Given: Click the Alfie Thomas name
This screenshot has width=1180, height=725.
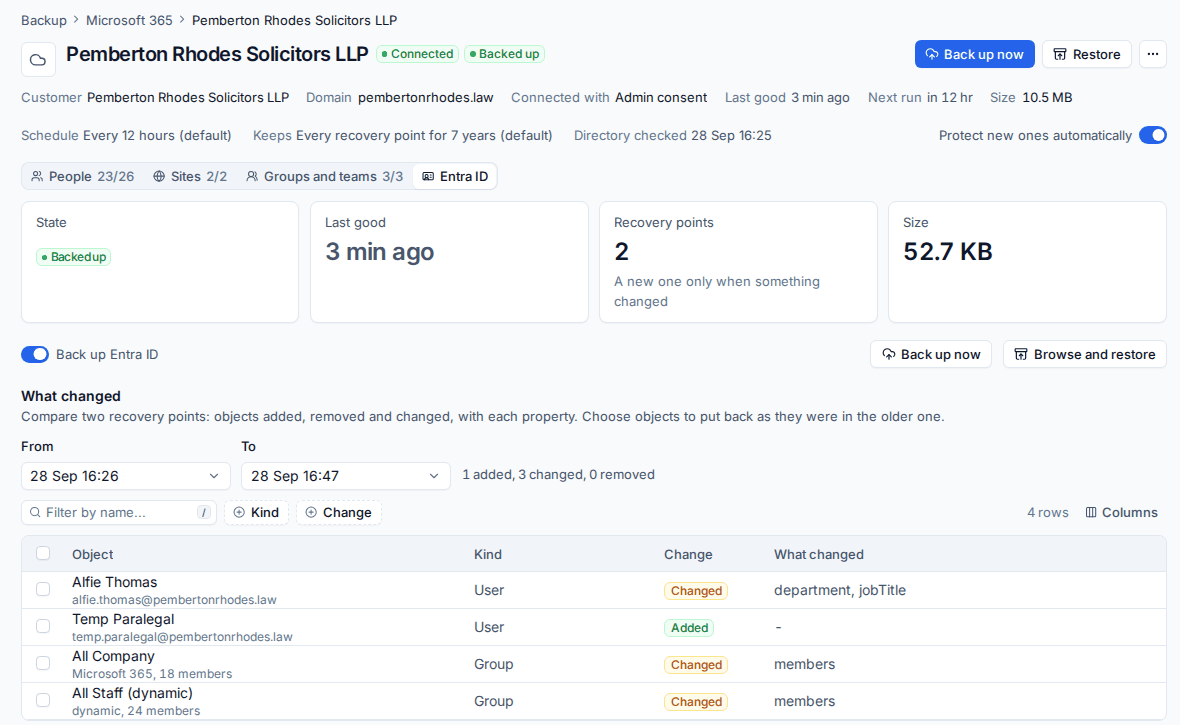Looking at the screenshot, I should click(x=114, y=582).
